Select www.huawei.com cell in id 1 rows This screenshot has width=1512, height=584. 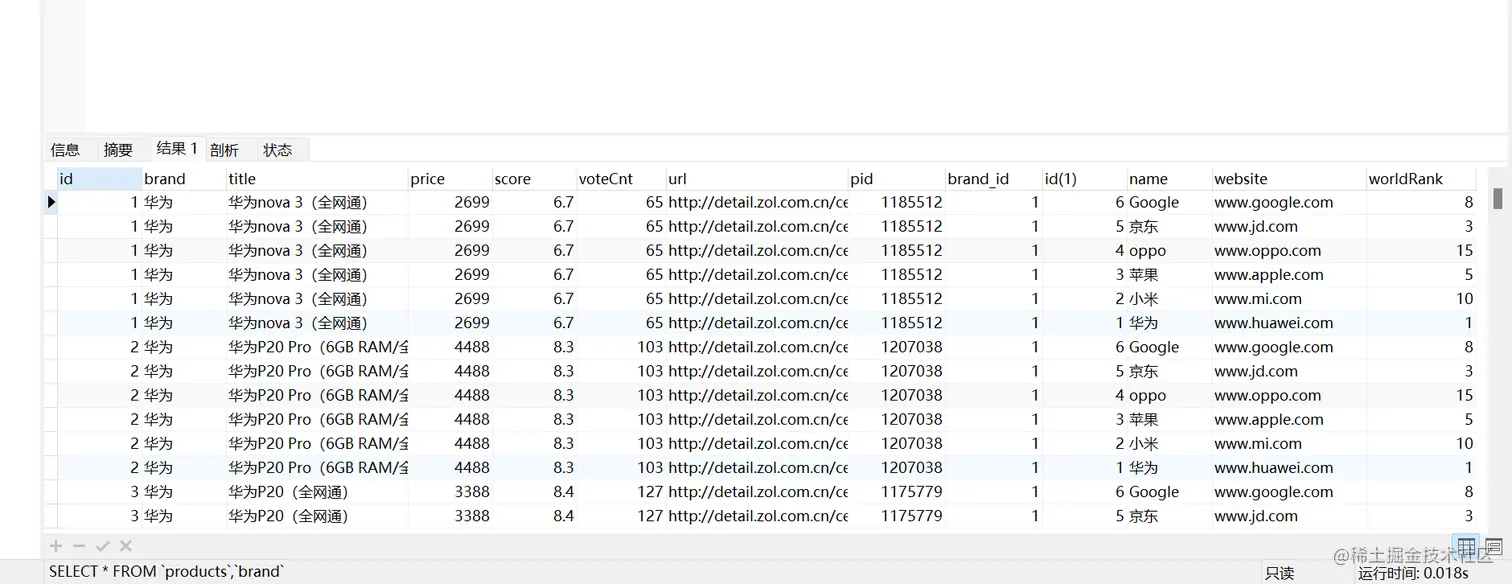[x=1289, y=322]
